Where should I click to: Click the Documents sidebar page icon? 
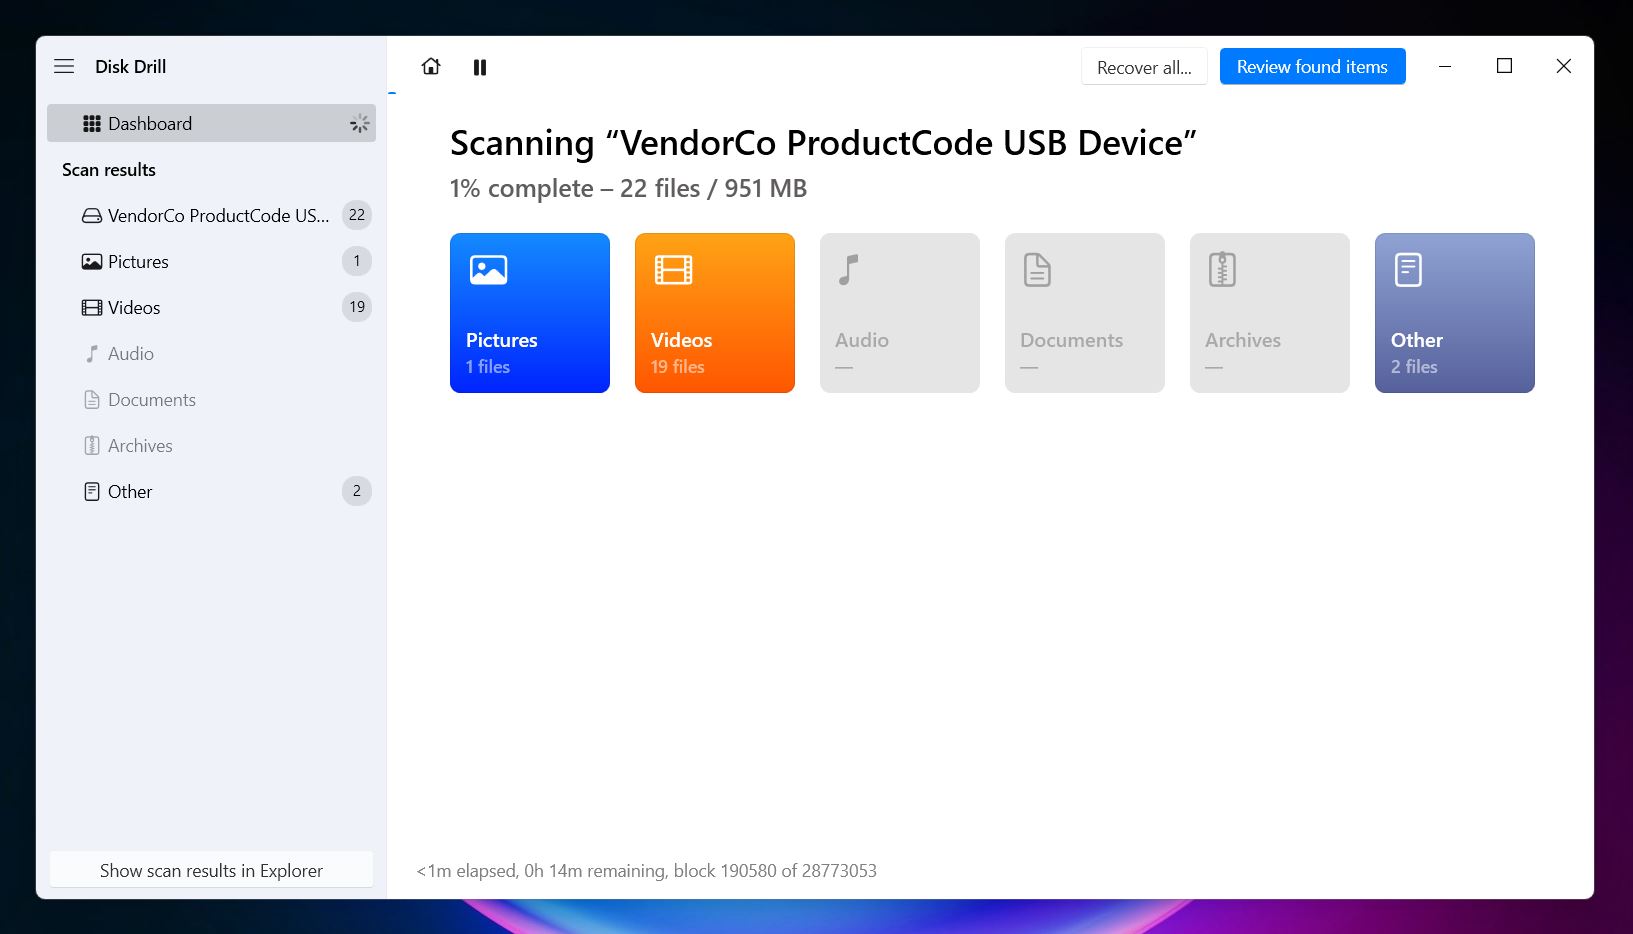(x=92, y=399)
